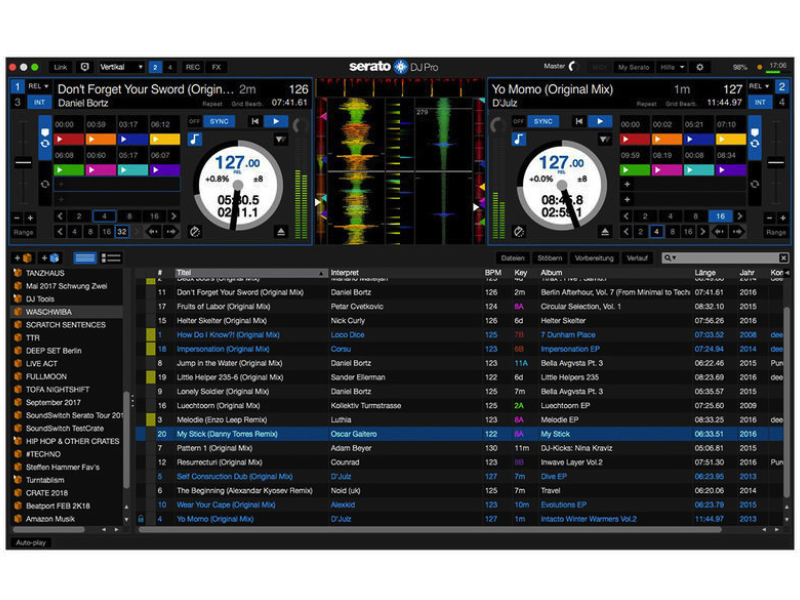
Task: Click deck 1 pitch fader handle
Action: (23, 163)
